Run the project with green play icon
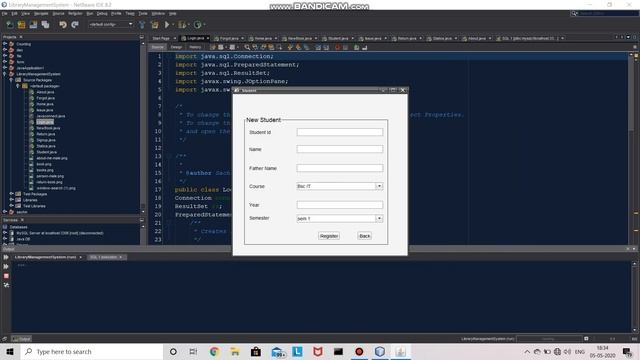The image size is (640, 360). pyautogui.click(x=167, y=24)
